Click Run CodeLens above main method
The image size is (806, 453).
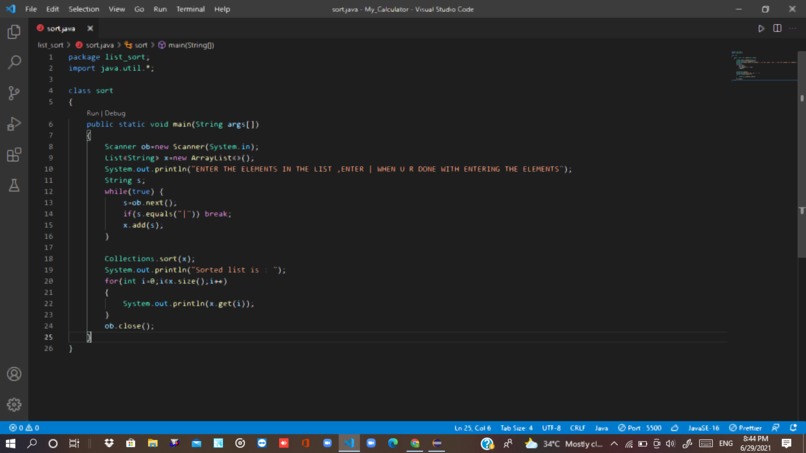pos(93,113)
